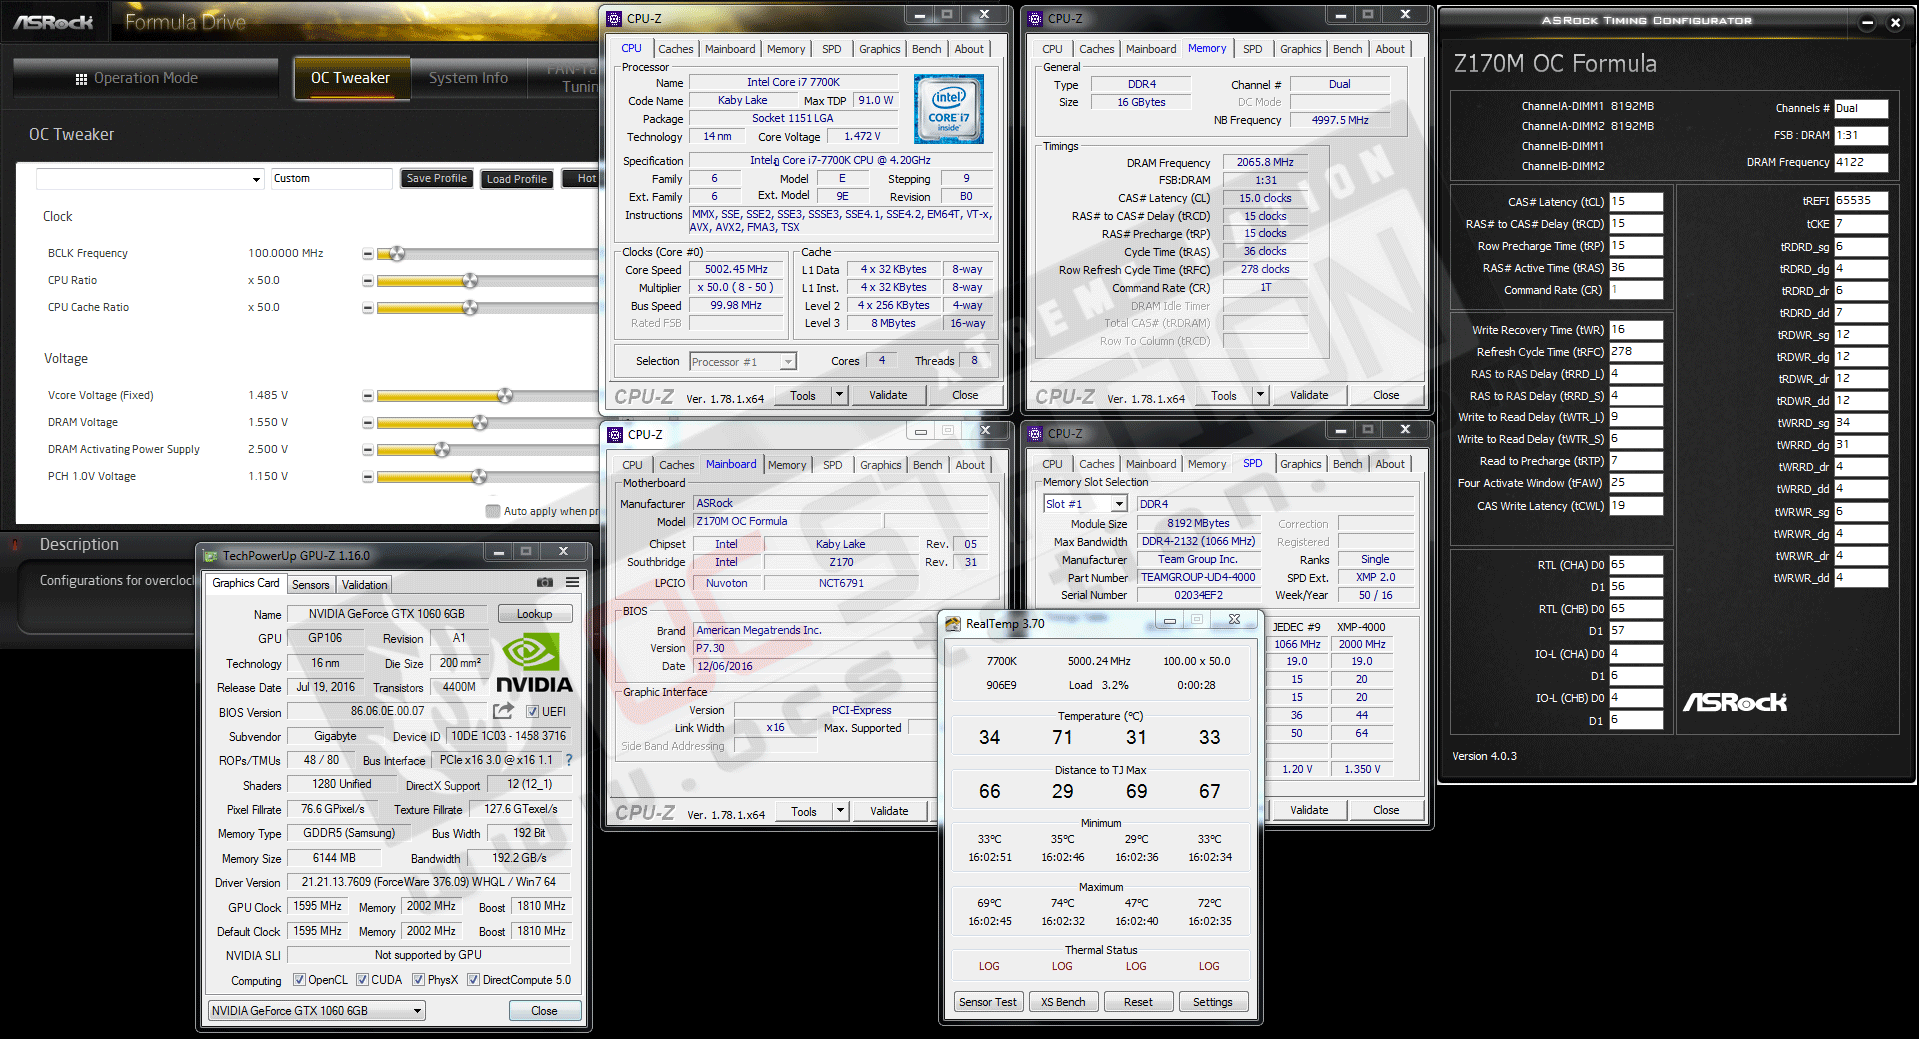Click the minus icon for CPU Ratio
1919x1039 pixels.
pyautogui.click(x=368, y=281)
